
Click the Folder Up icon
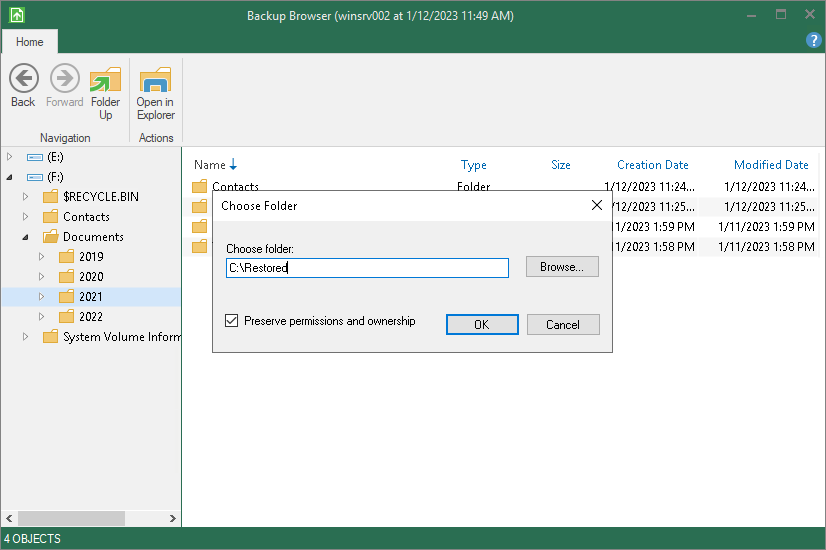[x=105, y=80]
